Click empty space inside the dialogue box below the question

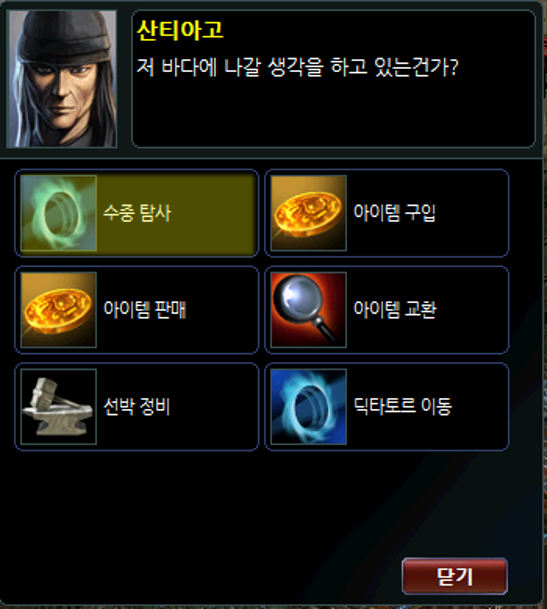pyautogui.click(x=333, y=113)
